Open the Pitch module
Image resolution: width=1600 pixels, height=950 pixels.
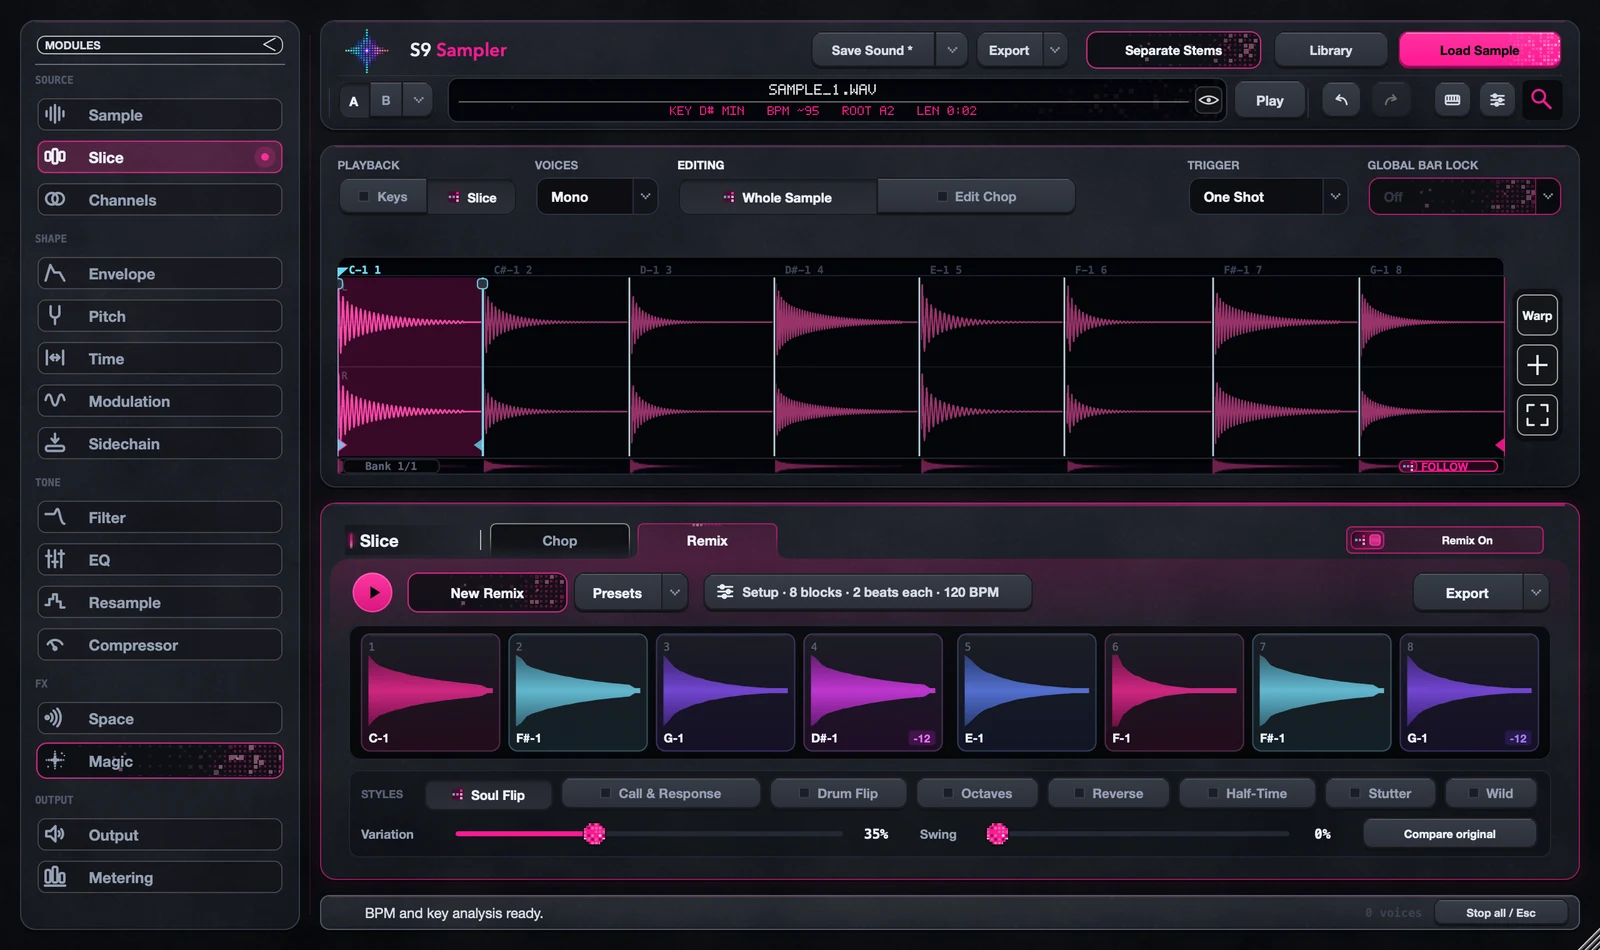pos(160,316)
